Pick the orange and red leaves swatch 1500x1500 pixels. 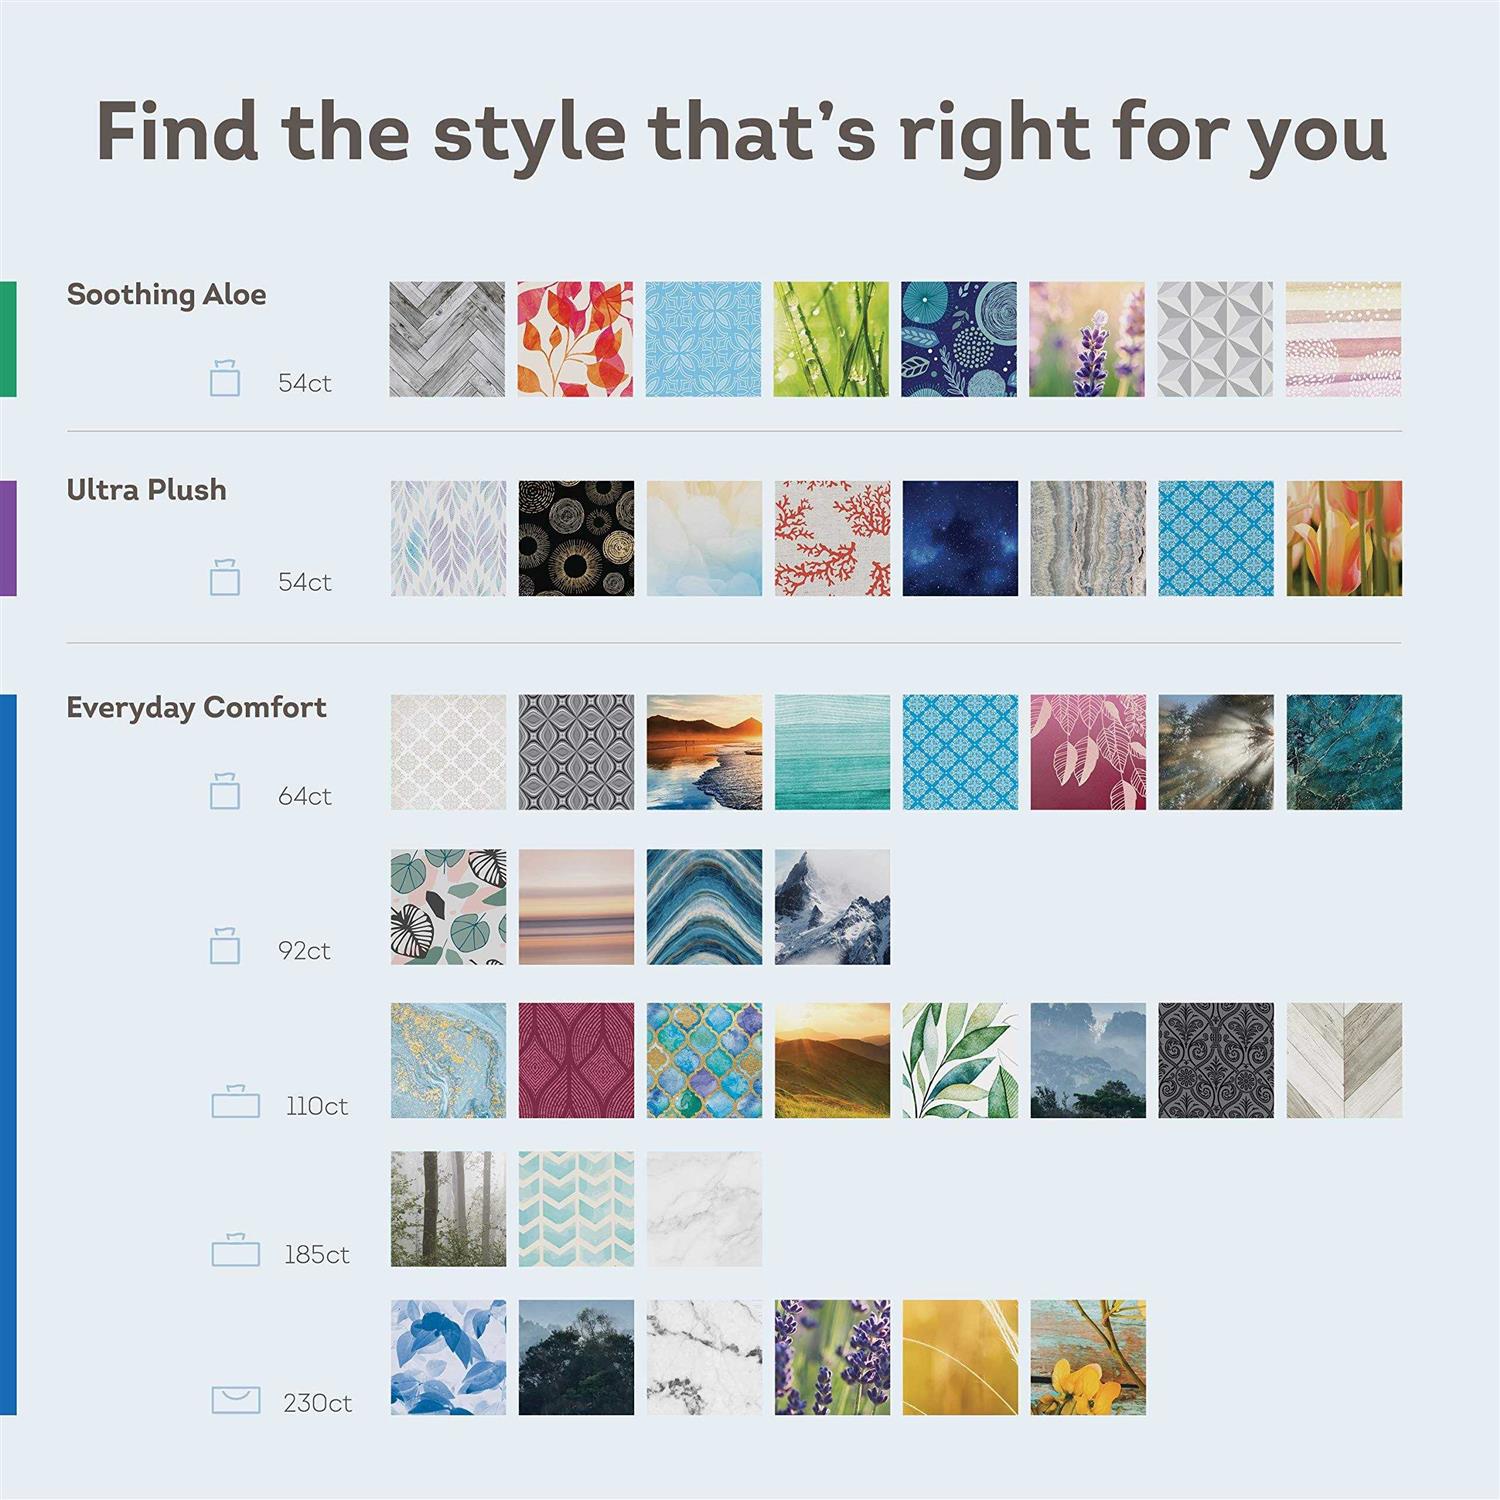point(575,339)
